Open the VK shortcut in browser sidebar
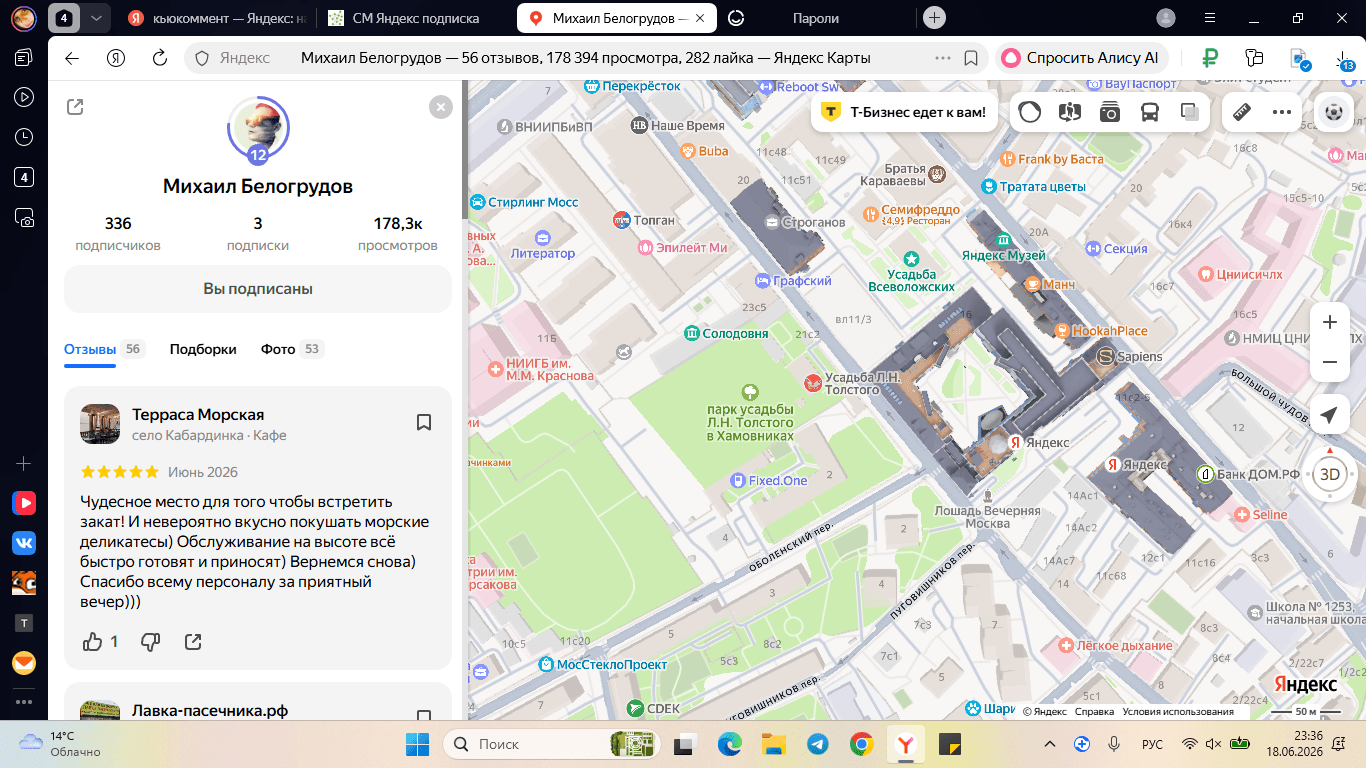Viewport: 1366px width, 768px height. tap(24, 543)
